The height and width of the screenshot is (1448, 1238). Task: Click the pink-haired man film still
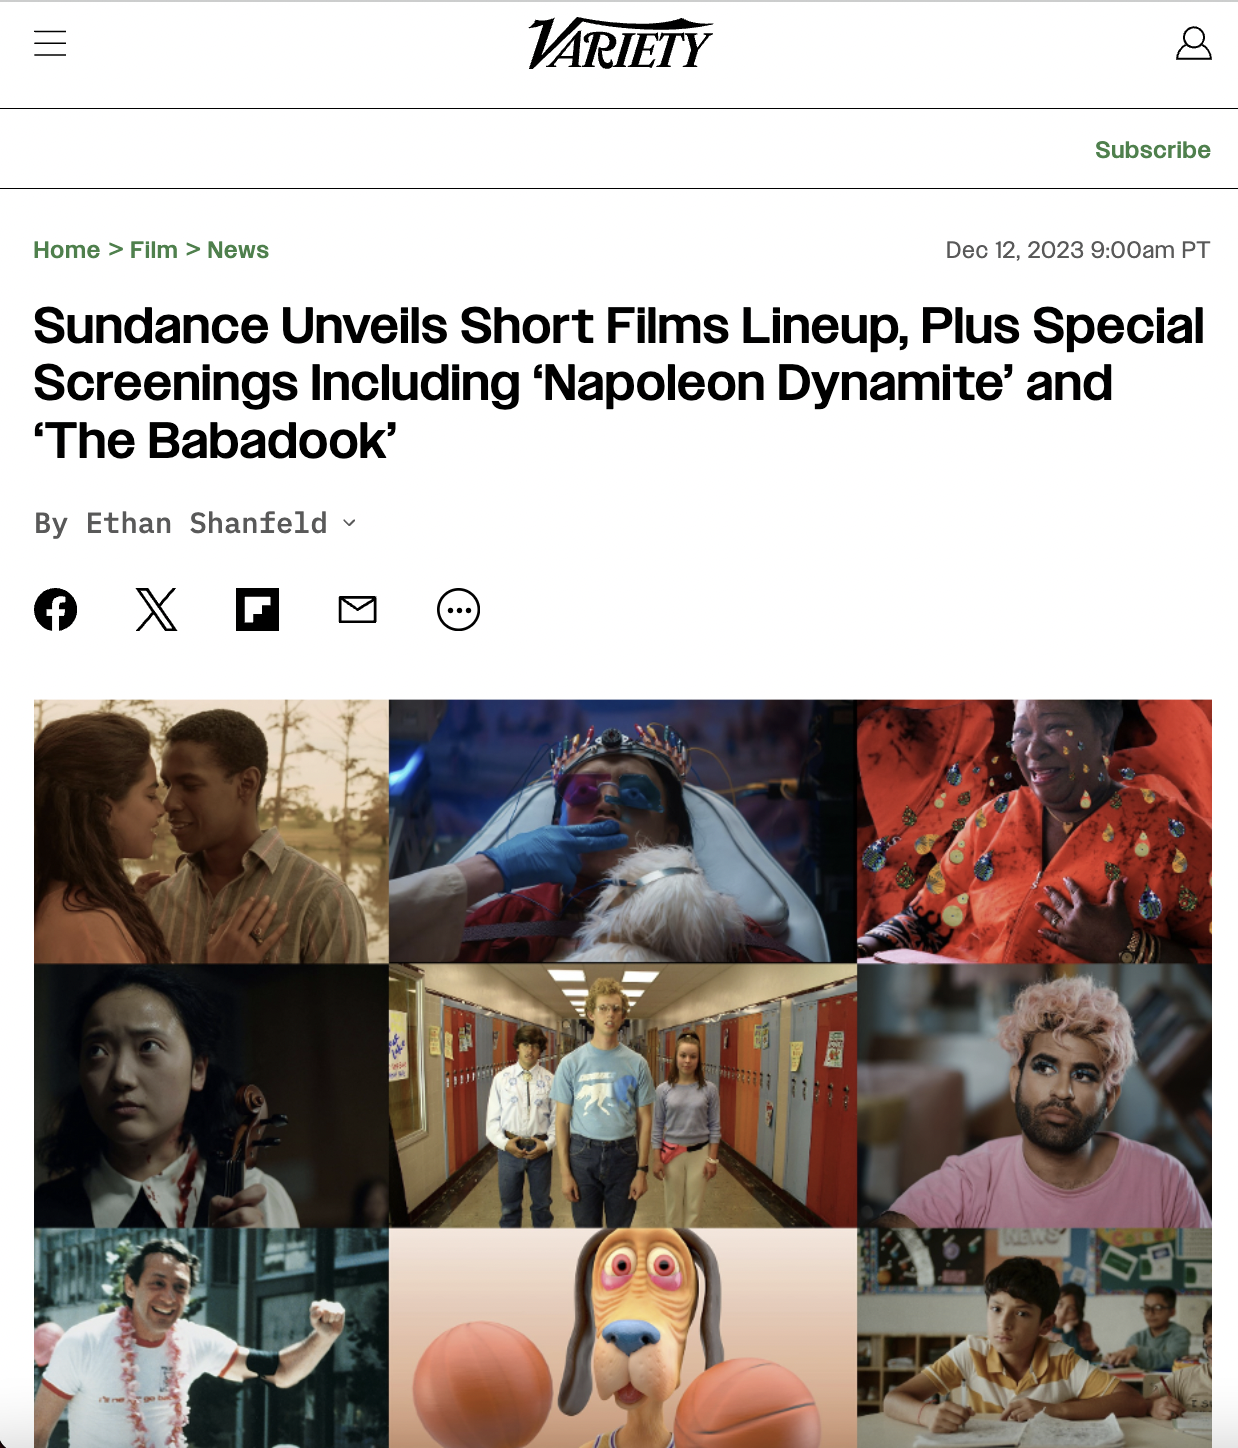click(1035, 1096)
